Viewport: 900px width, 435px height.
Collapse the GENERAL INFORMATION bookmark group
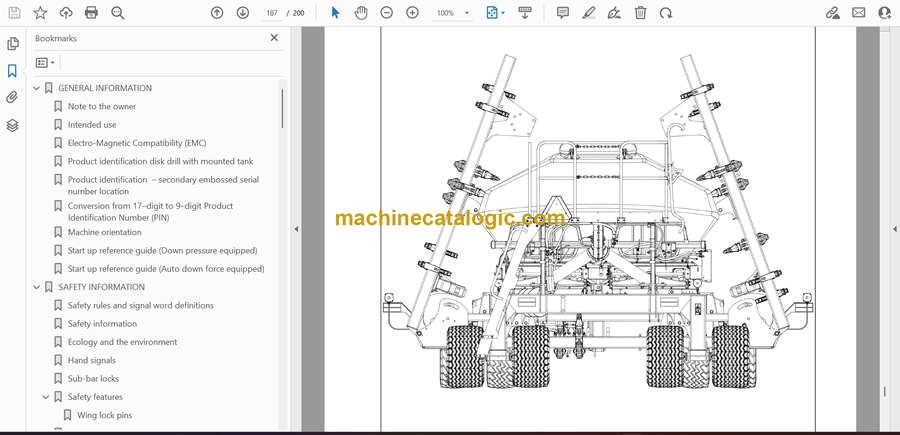click(x=37, y=88)
